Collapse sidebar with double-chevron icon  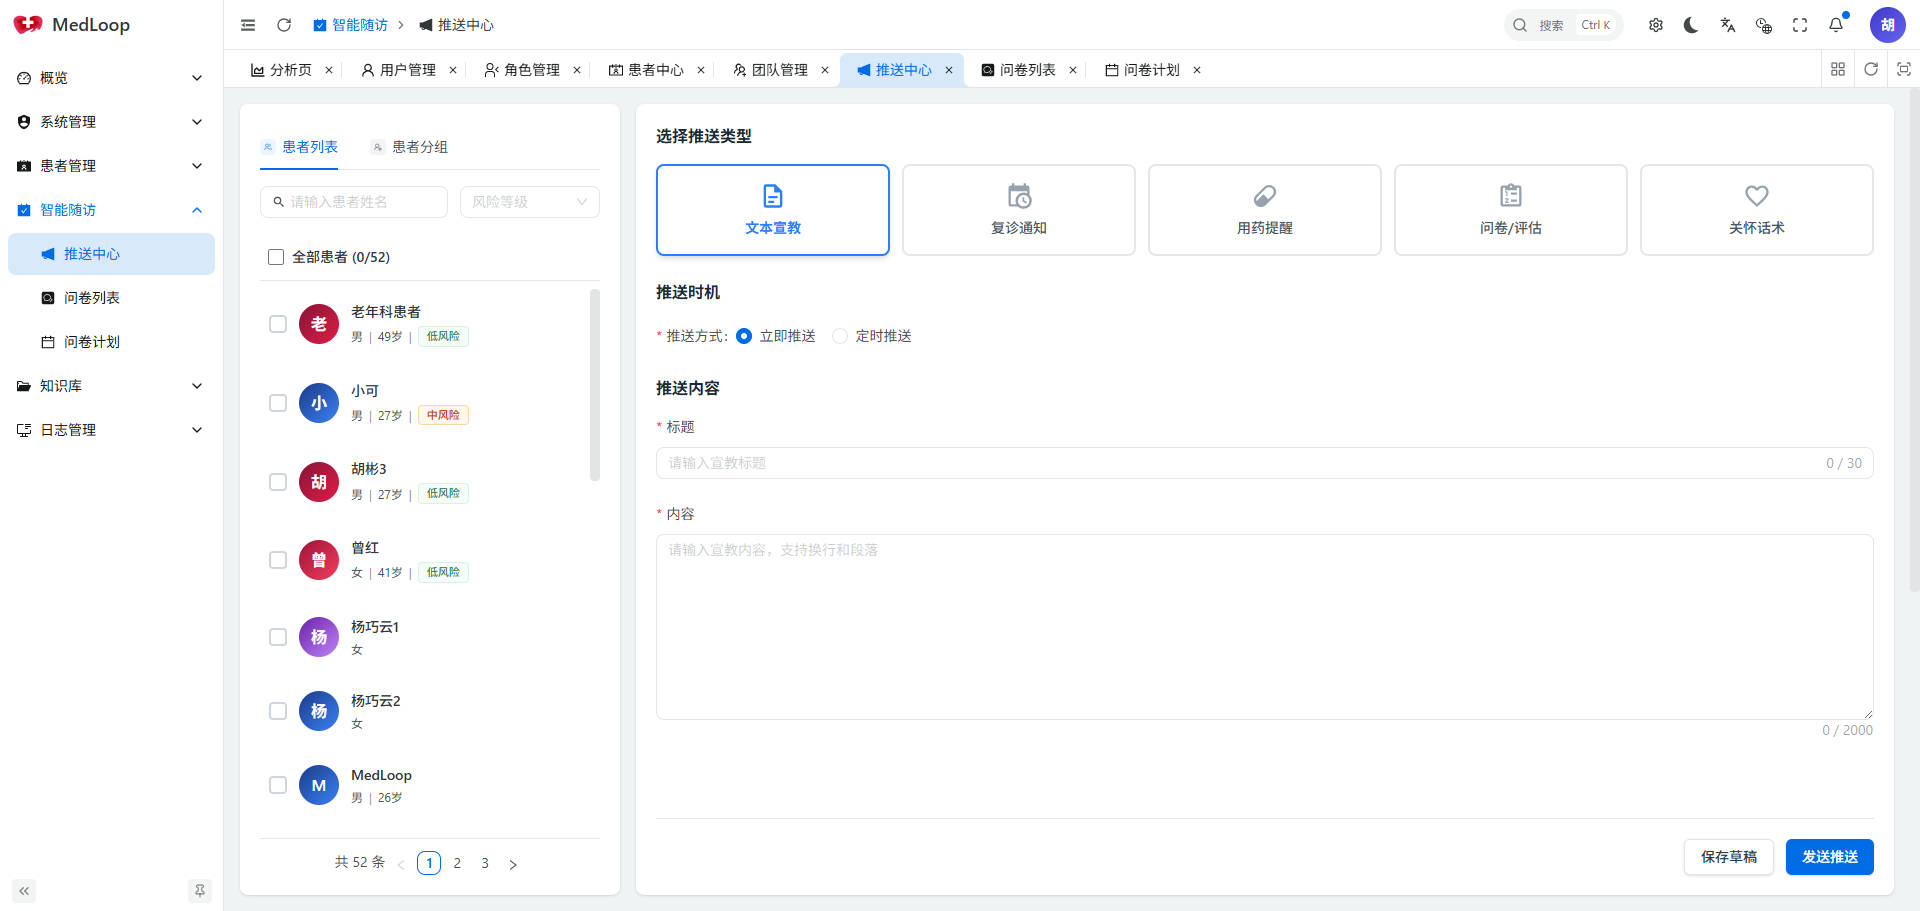click(x=24, y=890)
